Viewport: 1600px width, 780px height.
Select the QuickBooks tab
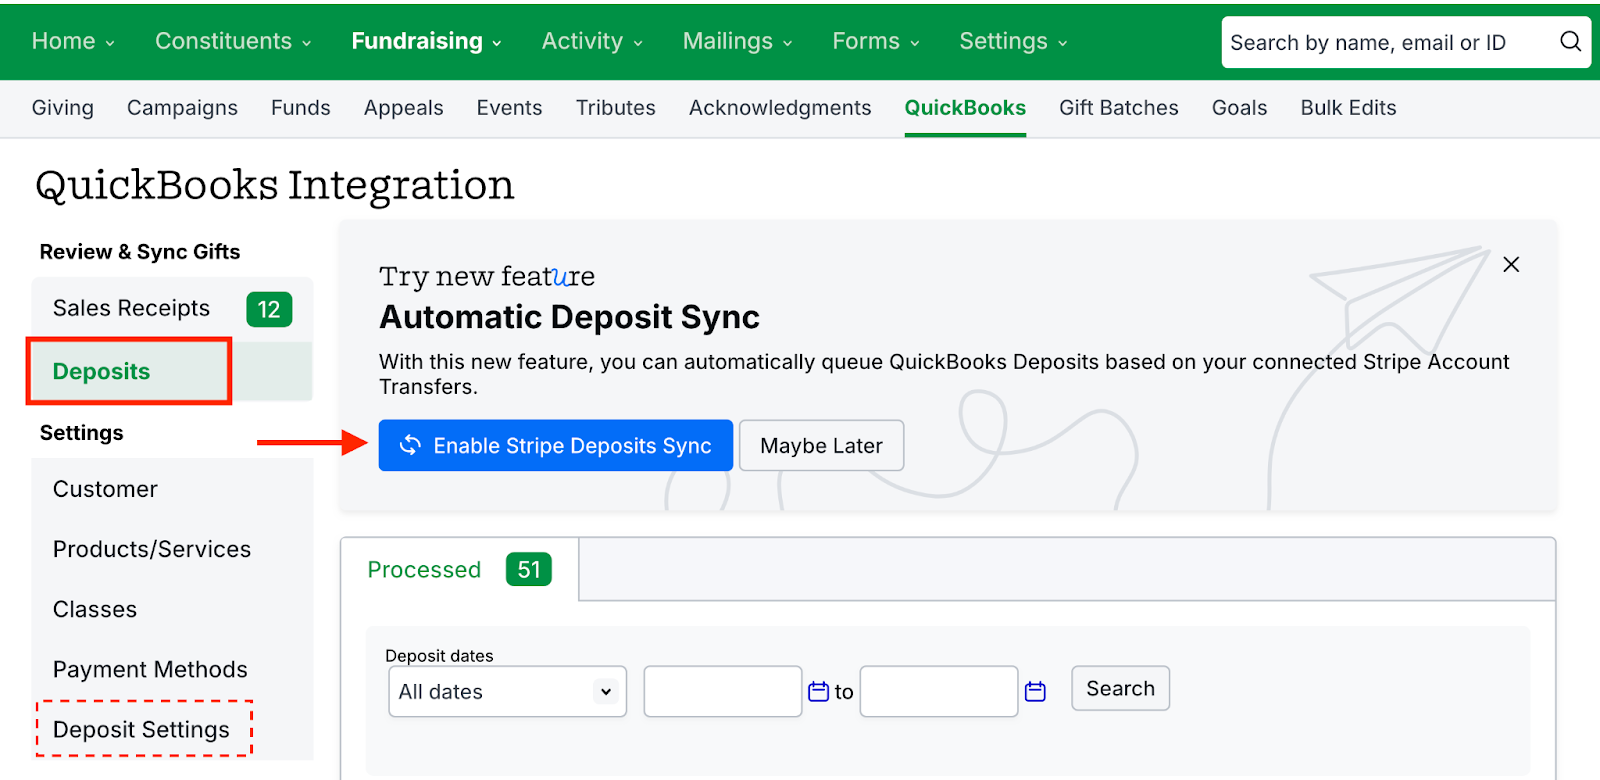[965, 108]
